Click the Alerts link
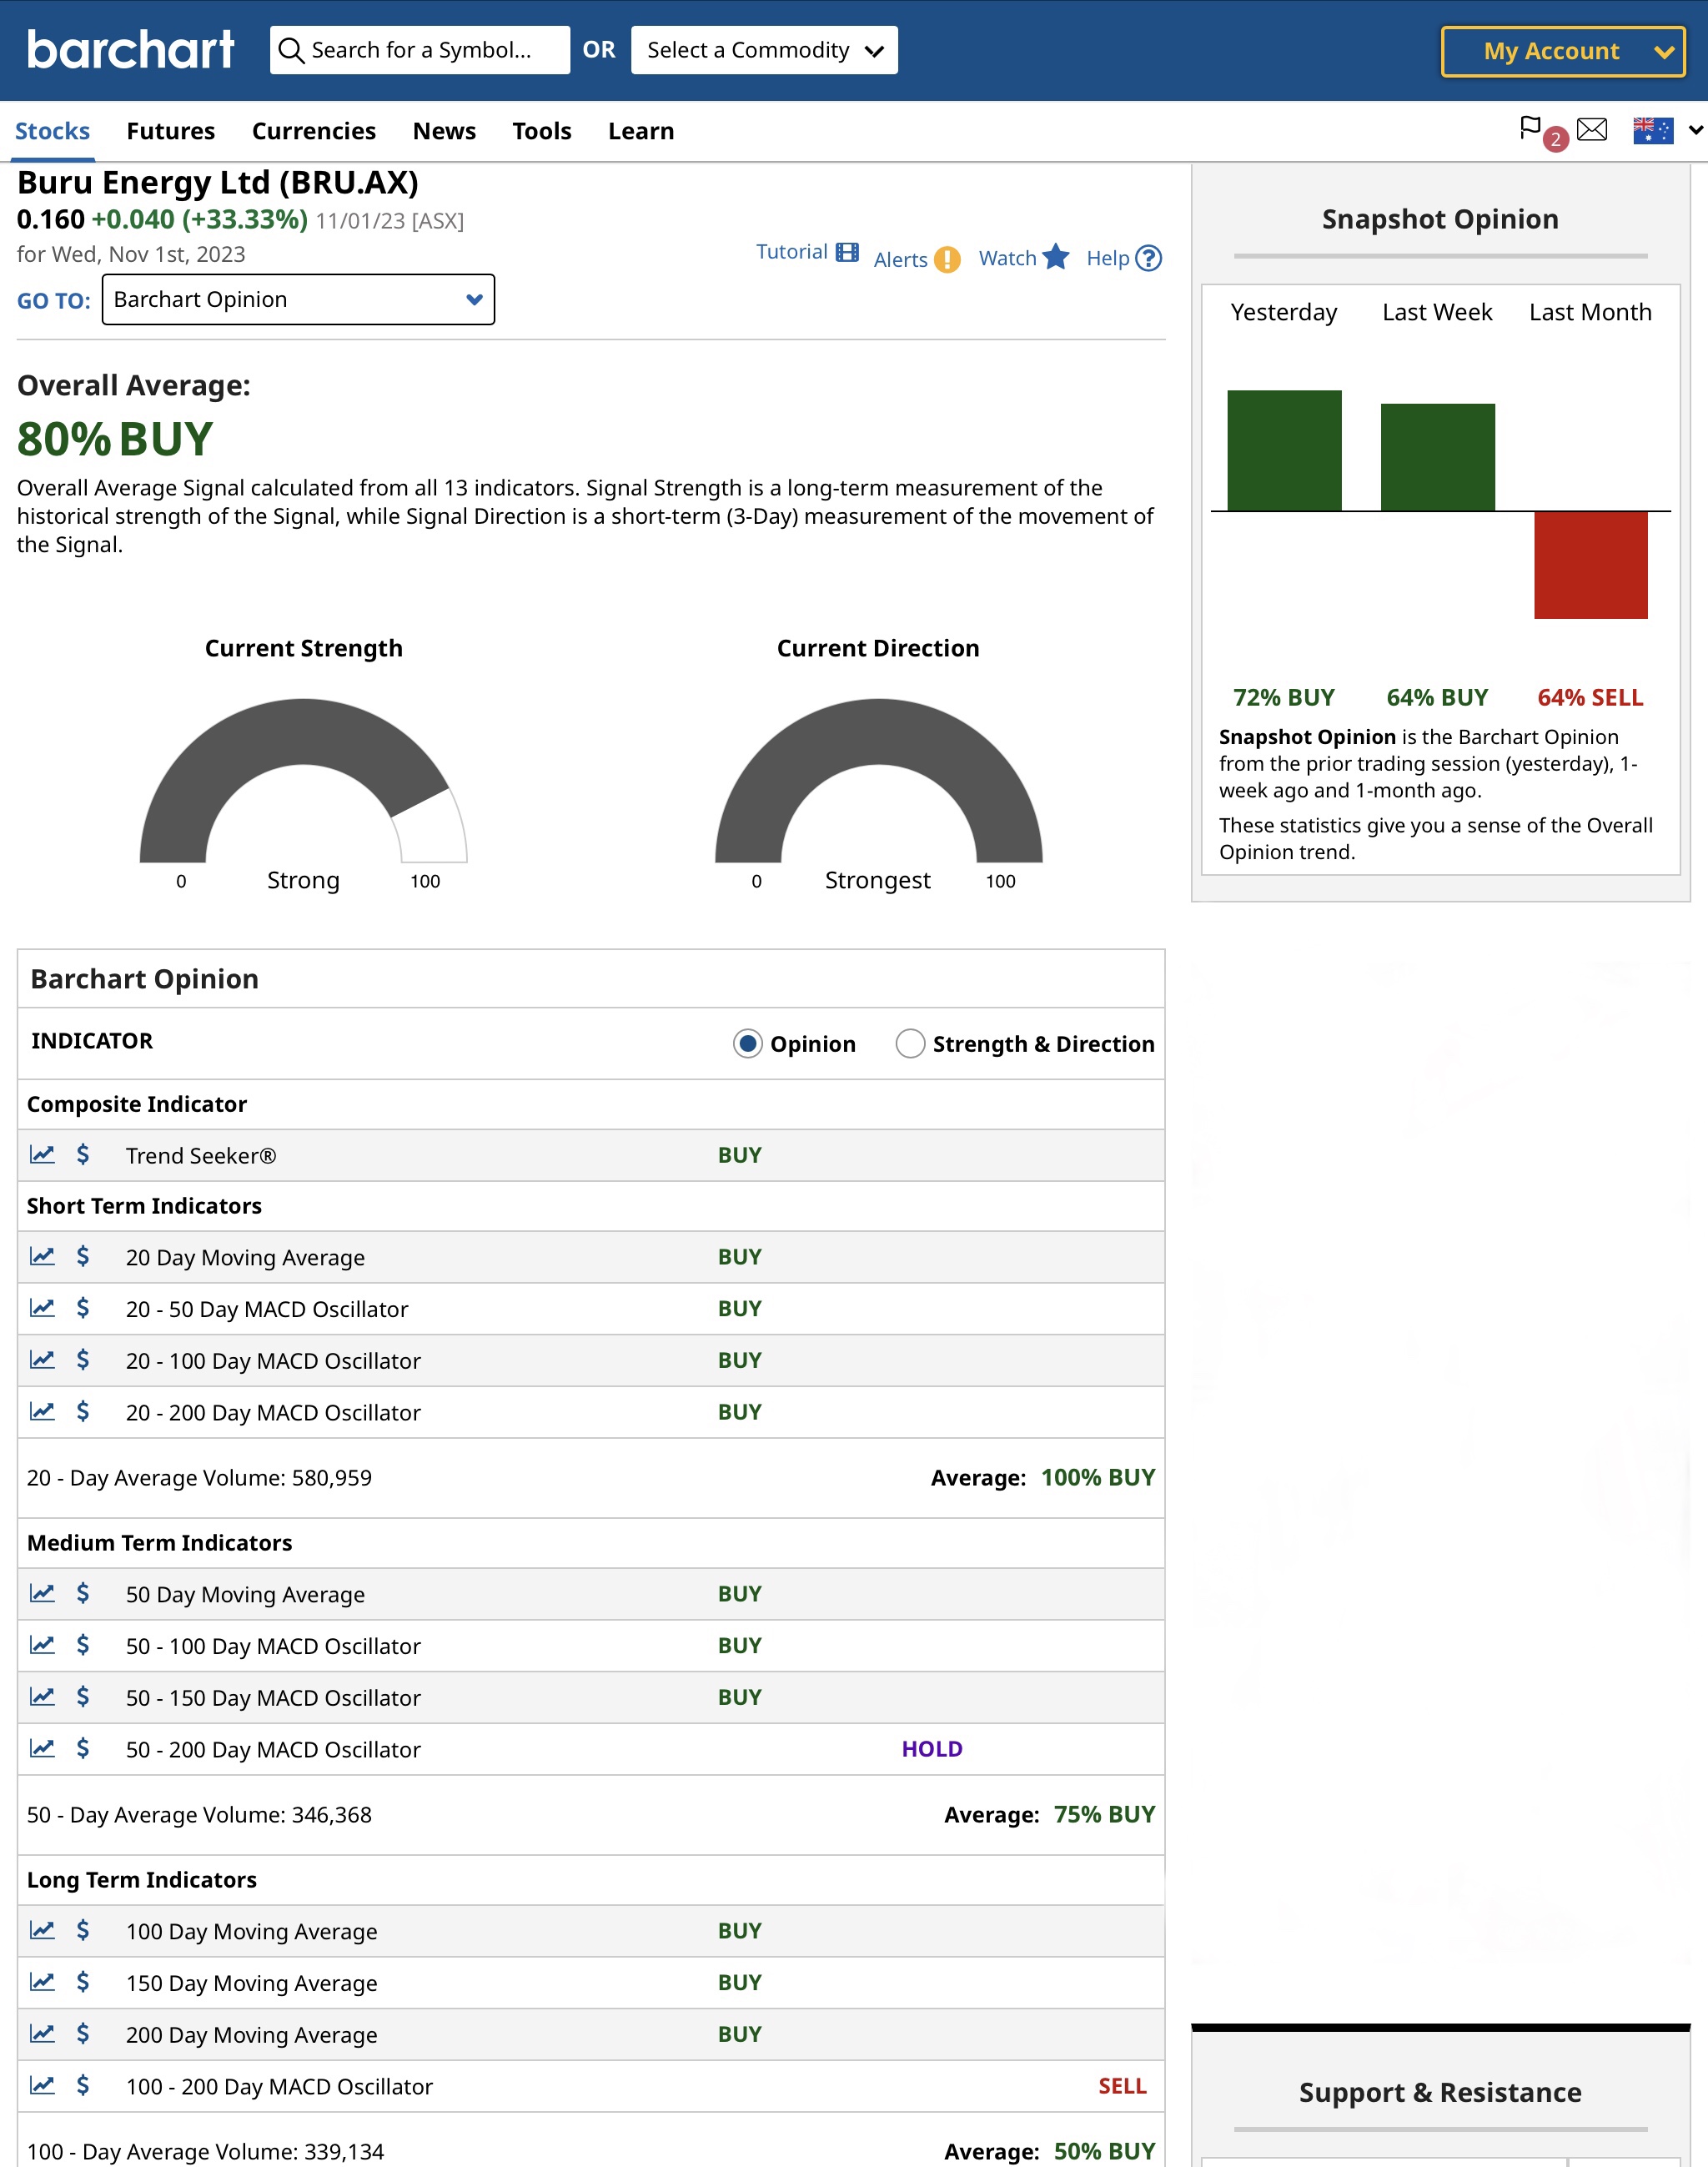 coord(901,260)
